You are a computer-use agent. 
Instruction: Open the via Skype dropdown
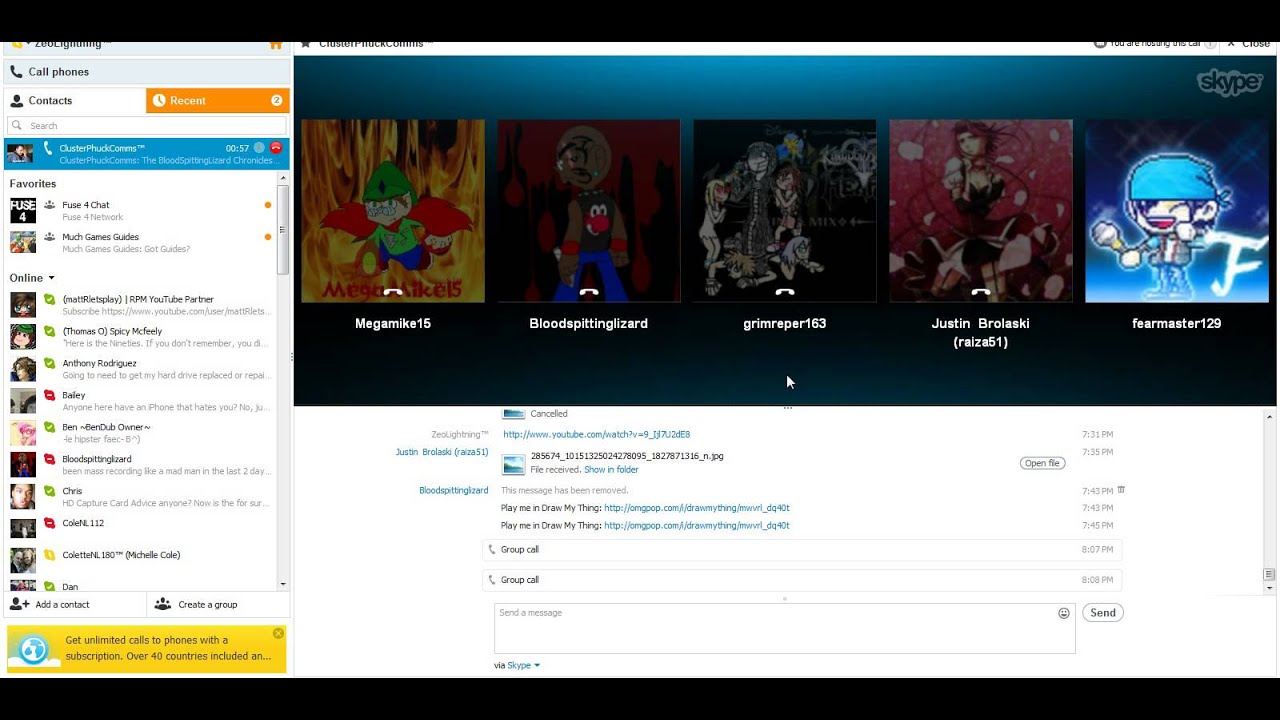pos(523,665)
